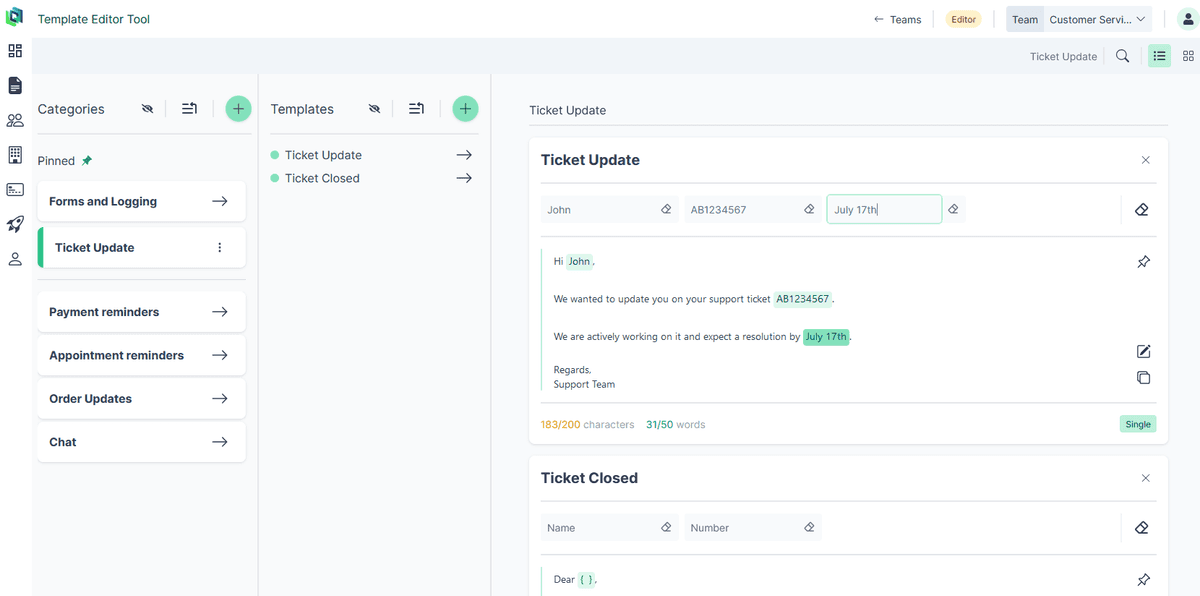
Task: Pin the Ticket Update template
Action: pos(1143,262)
